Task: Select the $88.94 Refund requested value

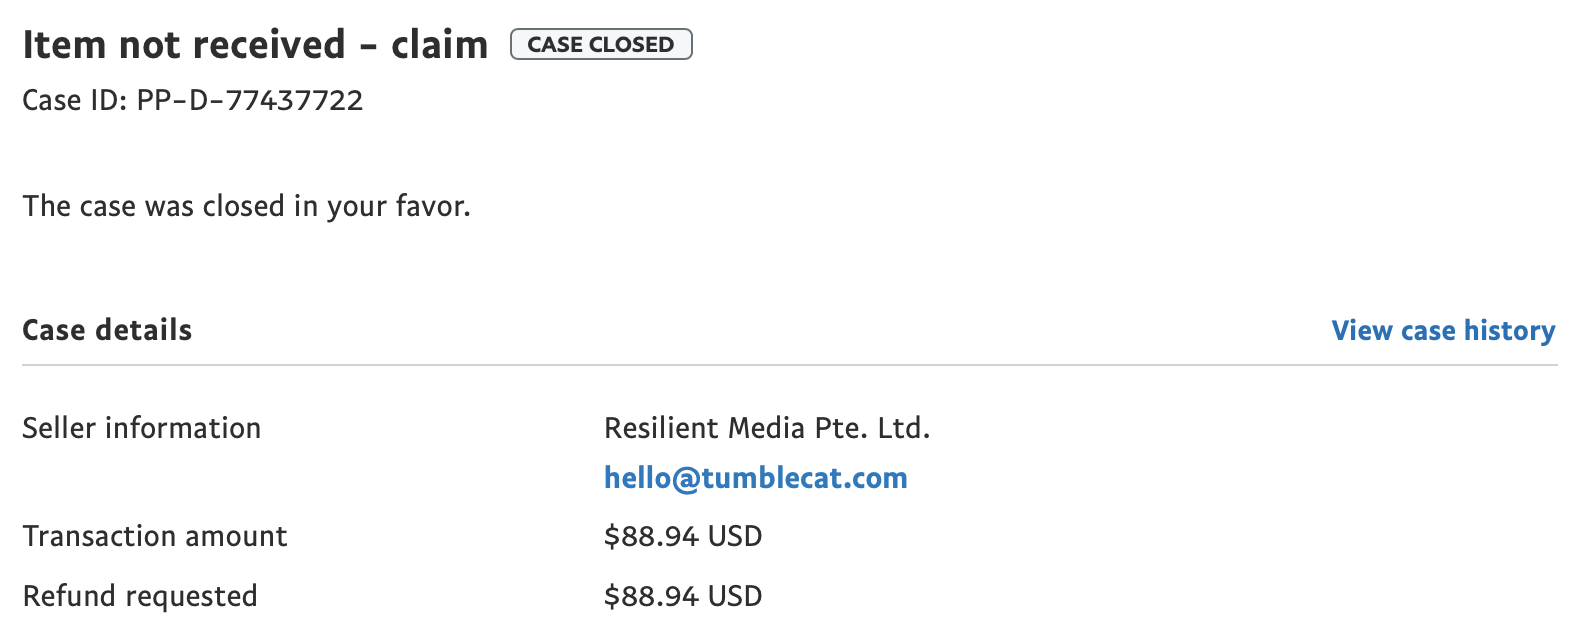Action: [x=651, y=596]
